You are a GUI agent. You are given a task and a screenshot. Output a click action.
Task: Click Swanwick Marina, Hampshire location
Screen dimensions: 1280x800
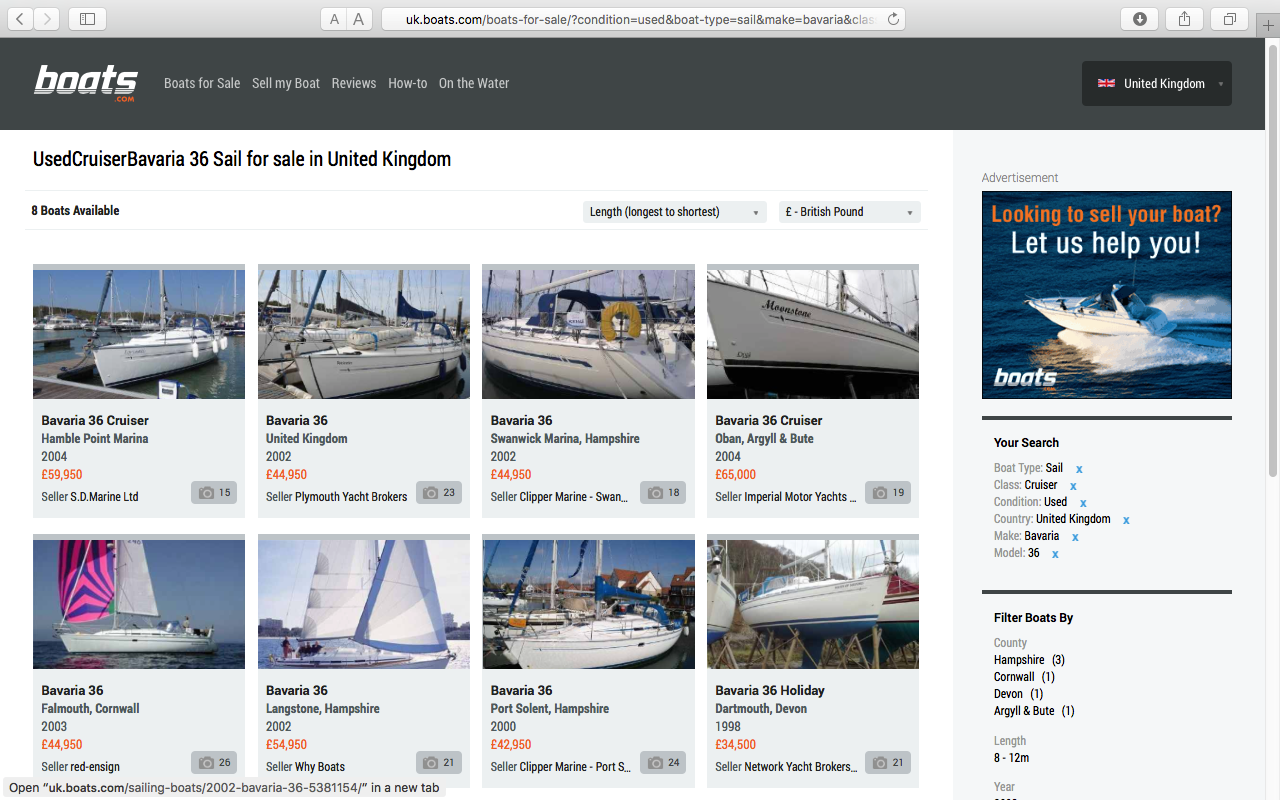tap(565, 439)
